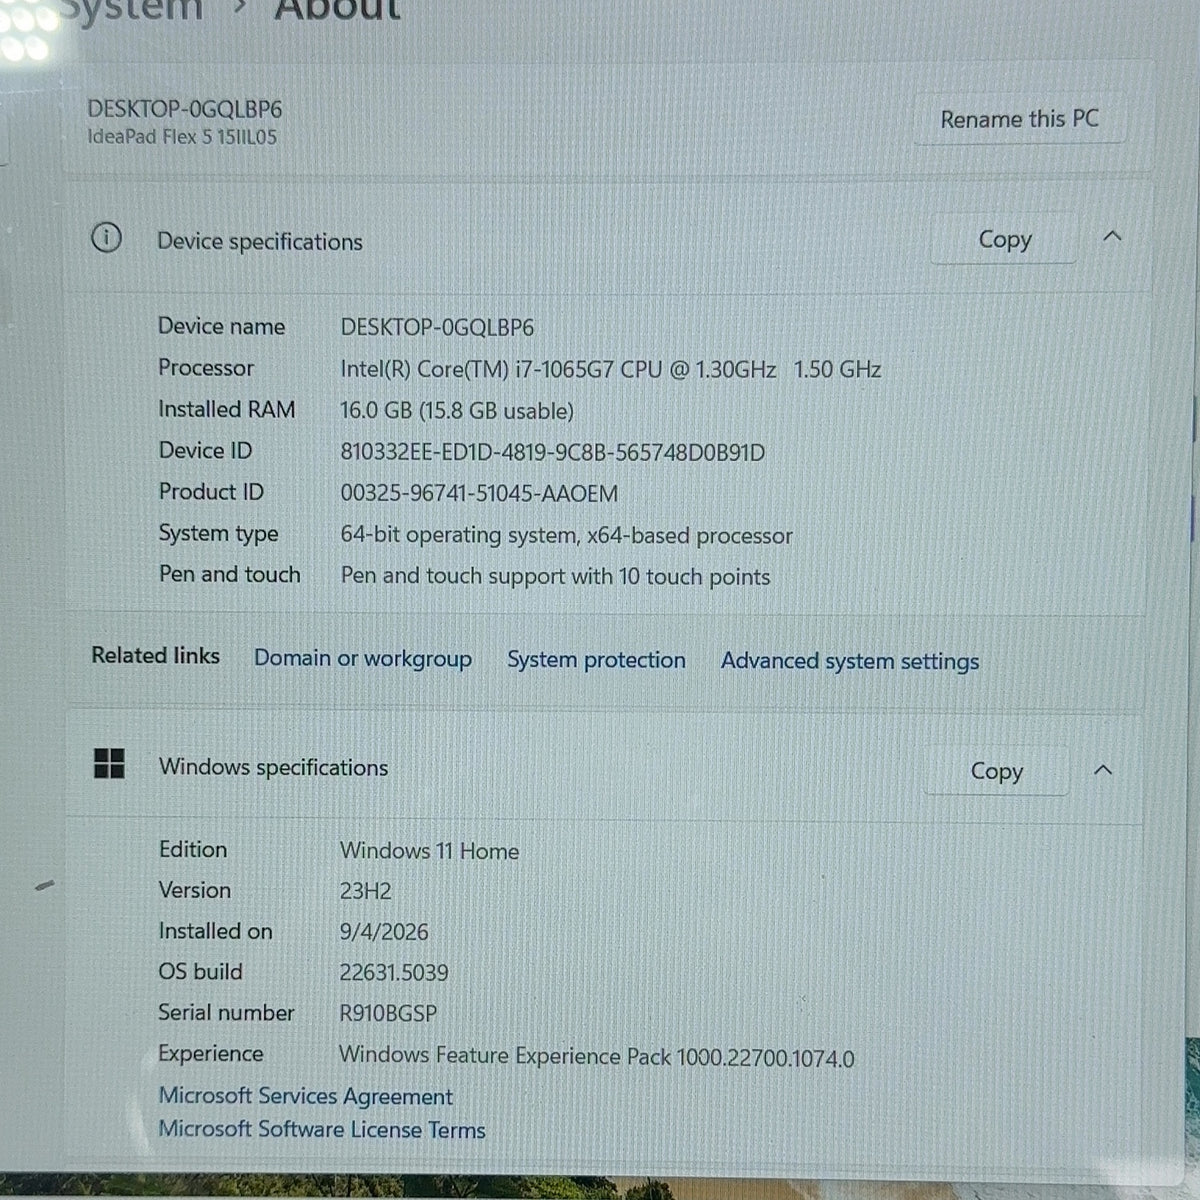Select the 16.0 GB installed RAM value
Screen dimensions: 1200x1200
457,411
